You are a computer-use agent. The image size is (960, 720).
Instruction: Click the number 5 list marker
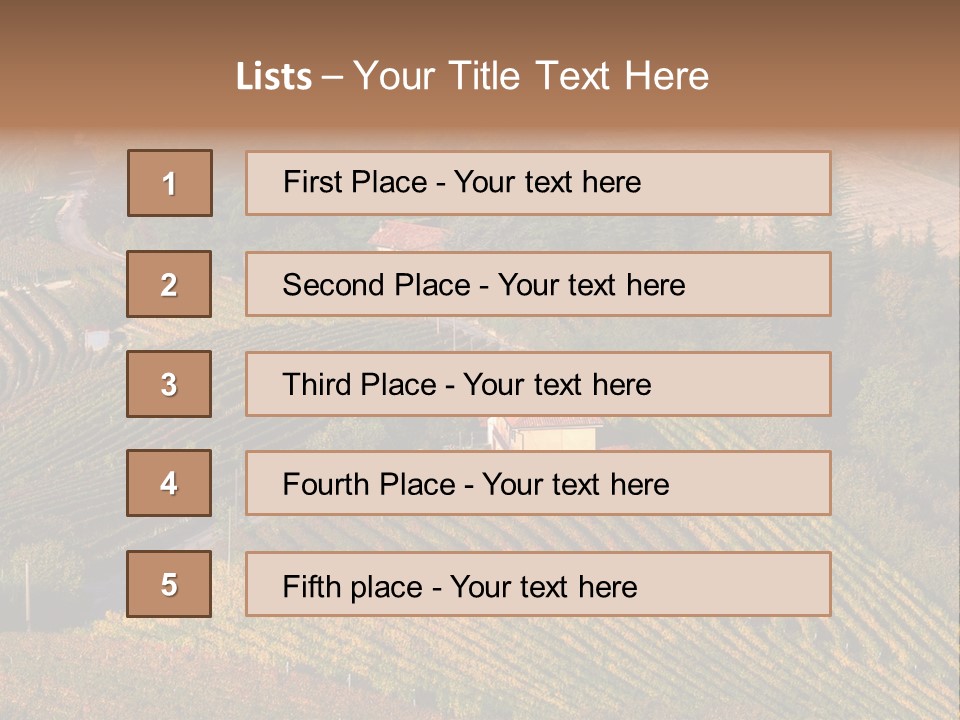tap(169, 584)
